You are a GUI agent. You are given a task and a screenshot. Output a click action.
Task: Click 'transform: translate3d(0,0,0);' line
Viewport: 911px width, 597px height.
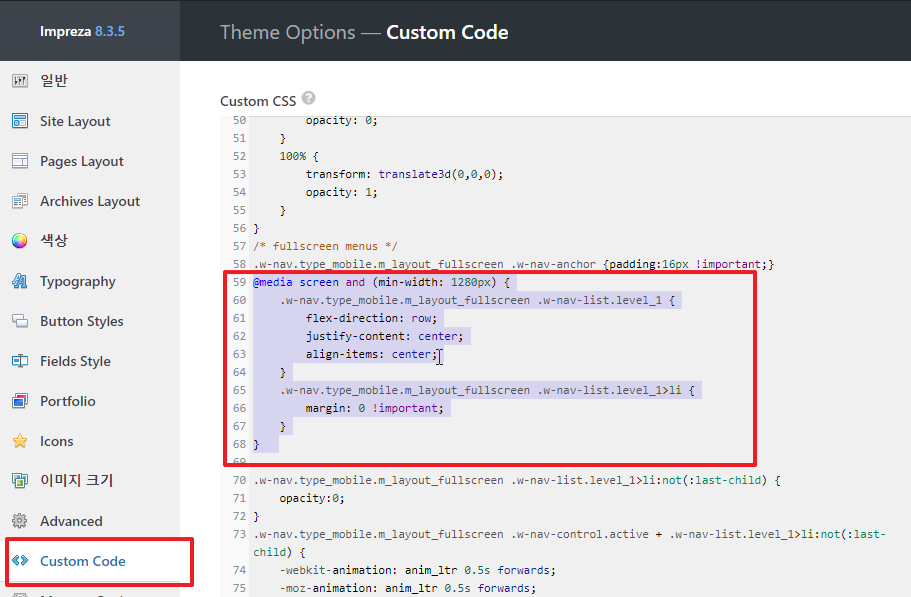[x=404, y=174]
